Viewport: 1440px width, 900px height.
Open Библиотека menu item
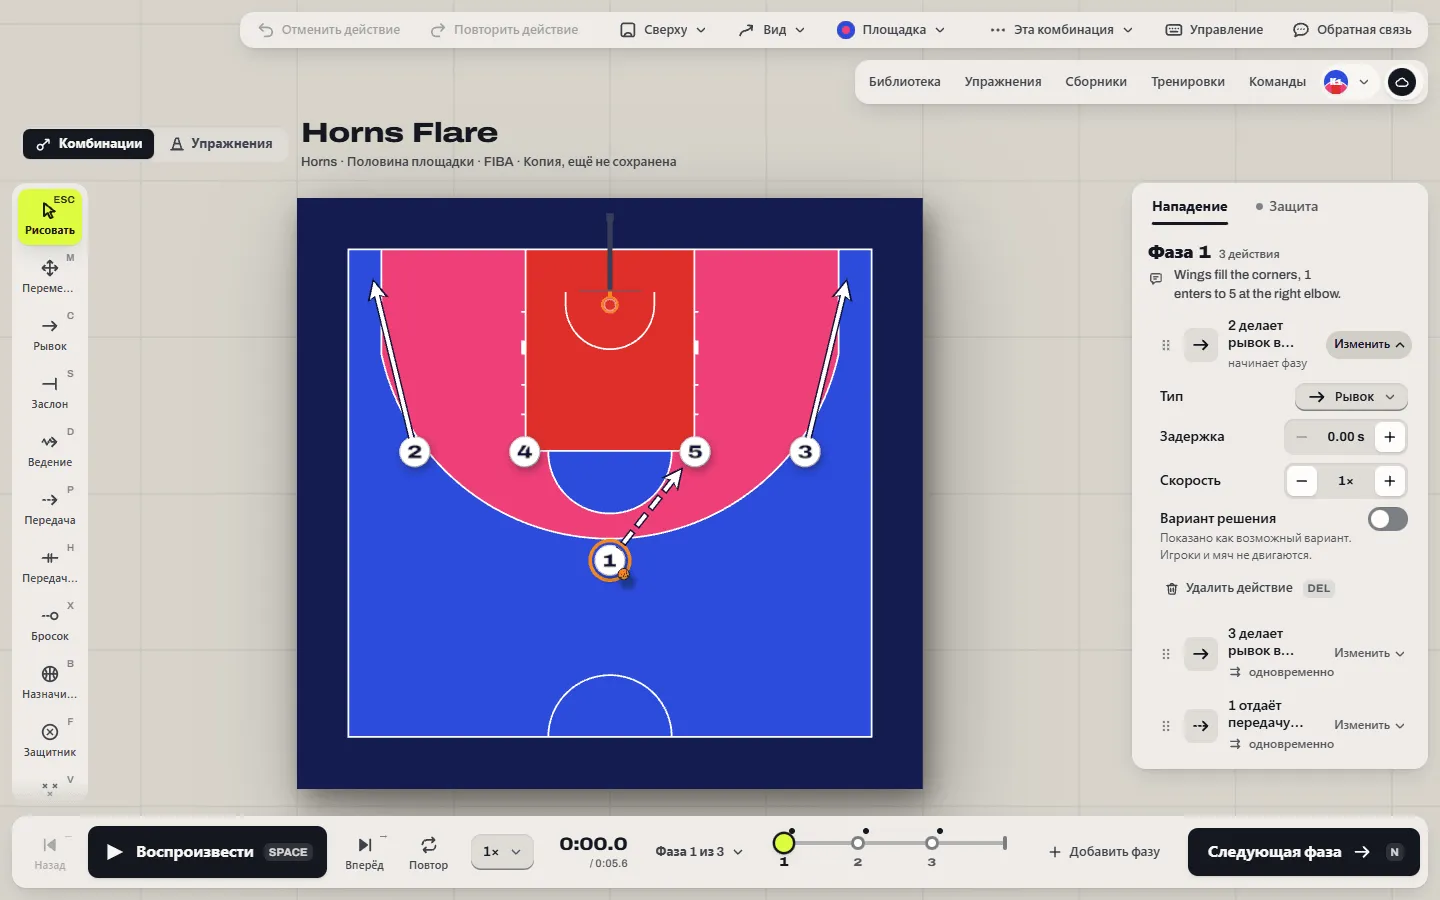tap(904, 82)
